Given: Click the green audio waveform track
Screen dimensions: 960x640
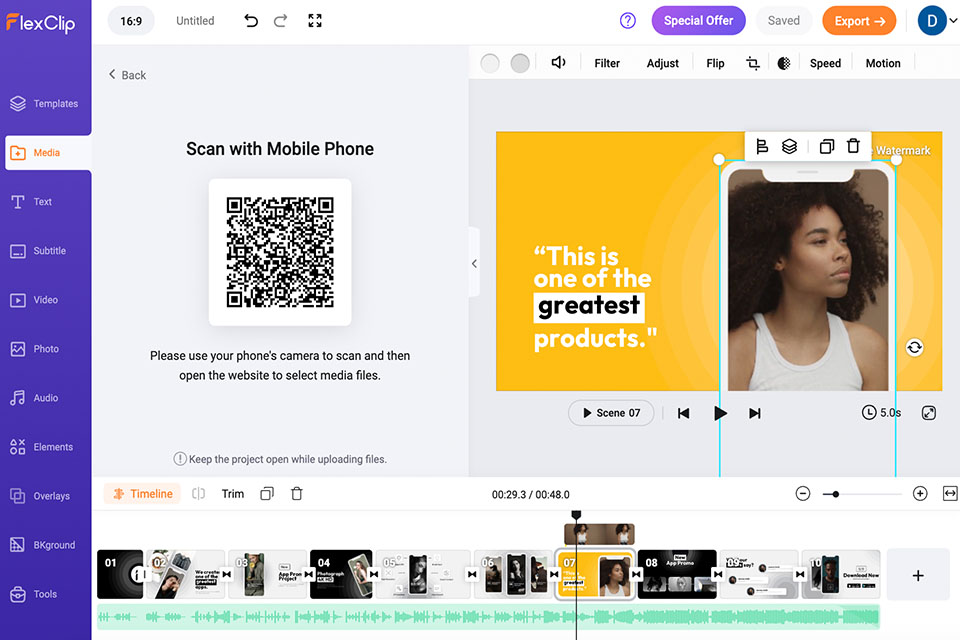Looking at the screenshot, I should 489,617.
